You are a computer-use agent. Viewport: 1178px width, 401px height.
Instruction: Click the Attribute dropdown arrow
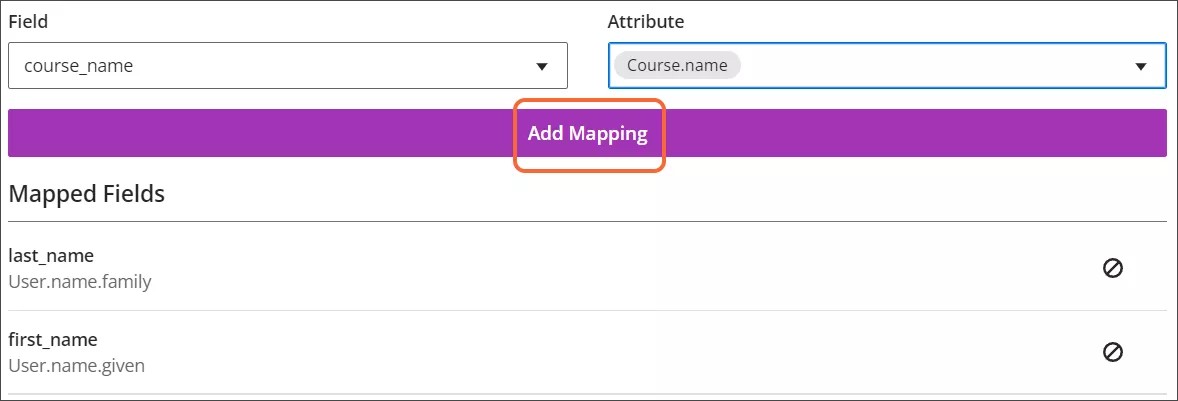[1140, 66]
